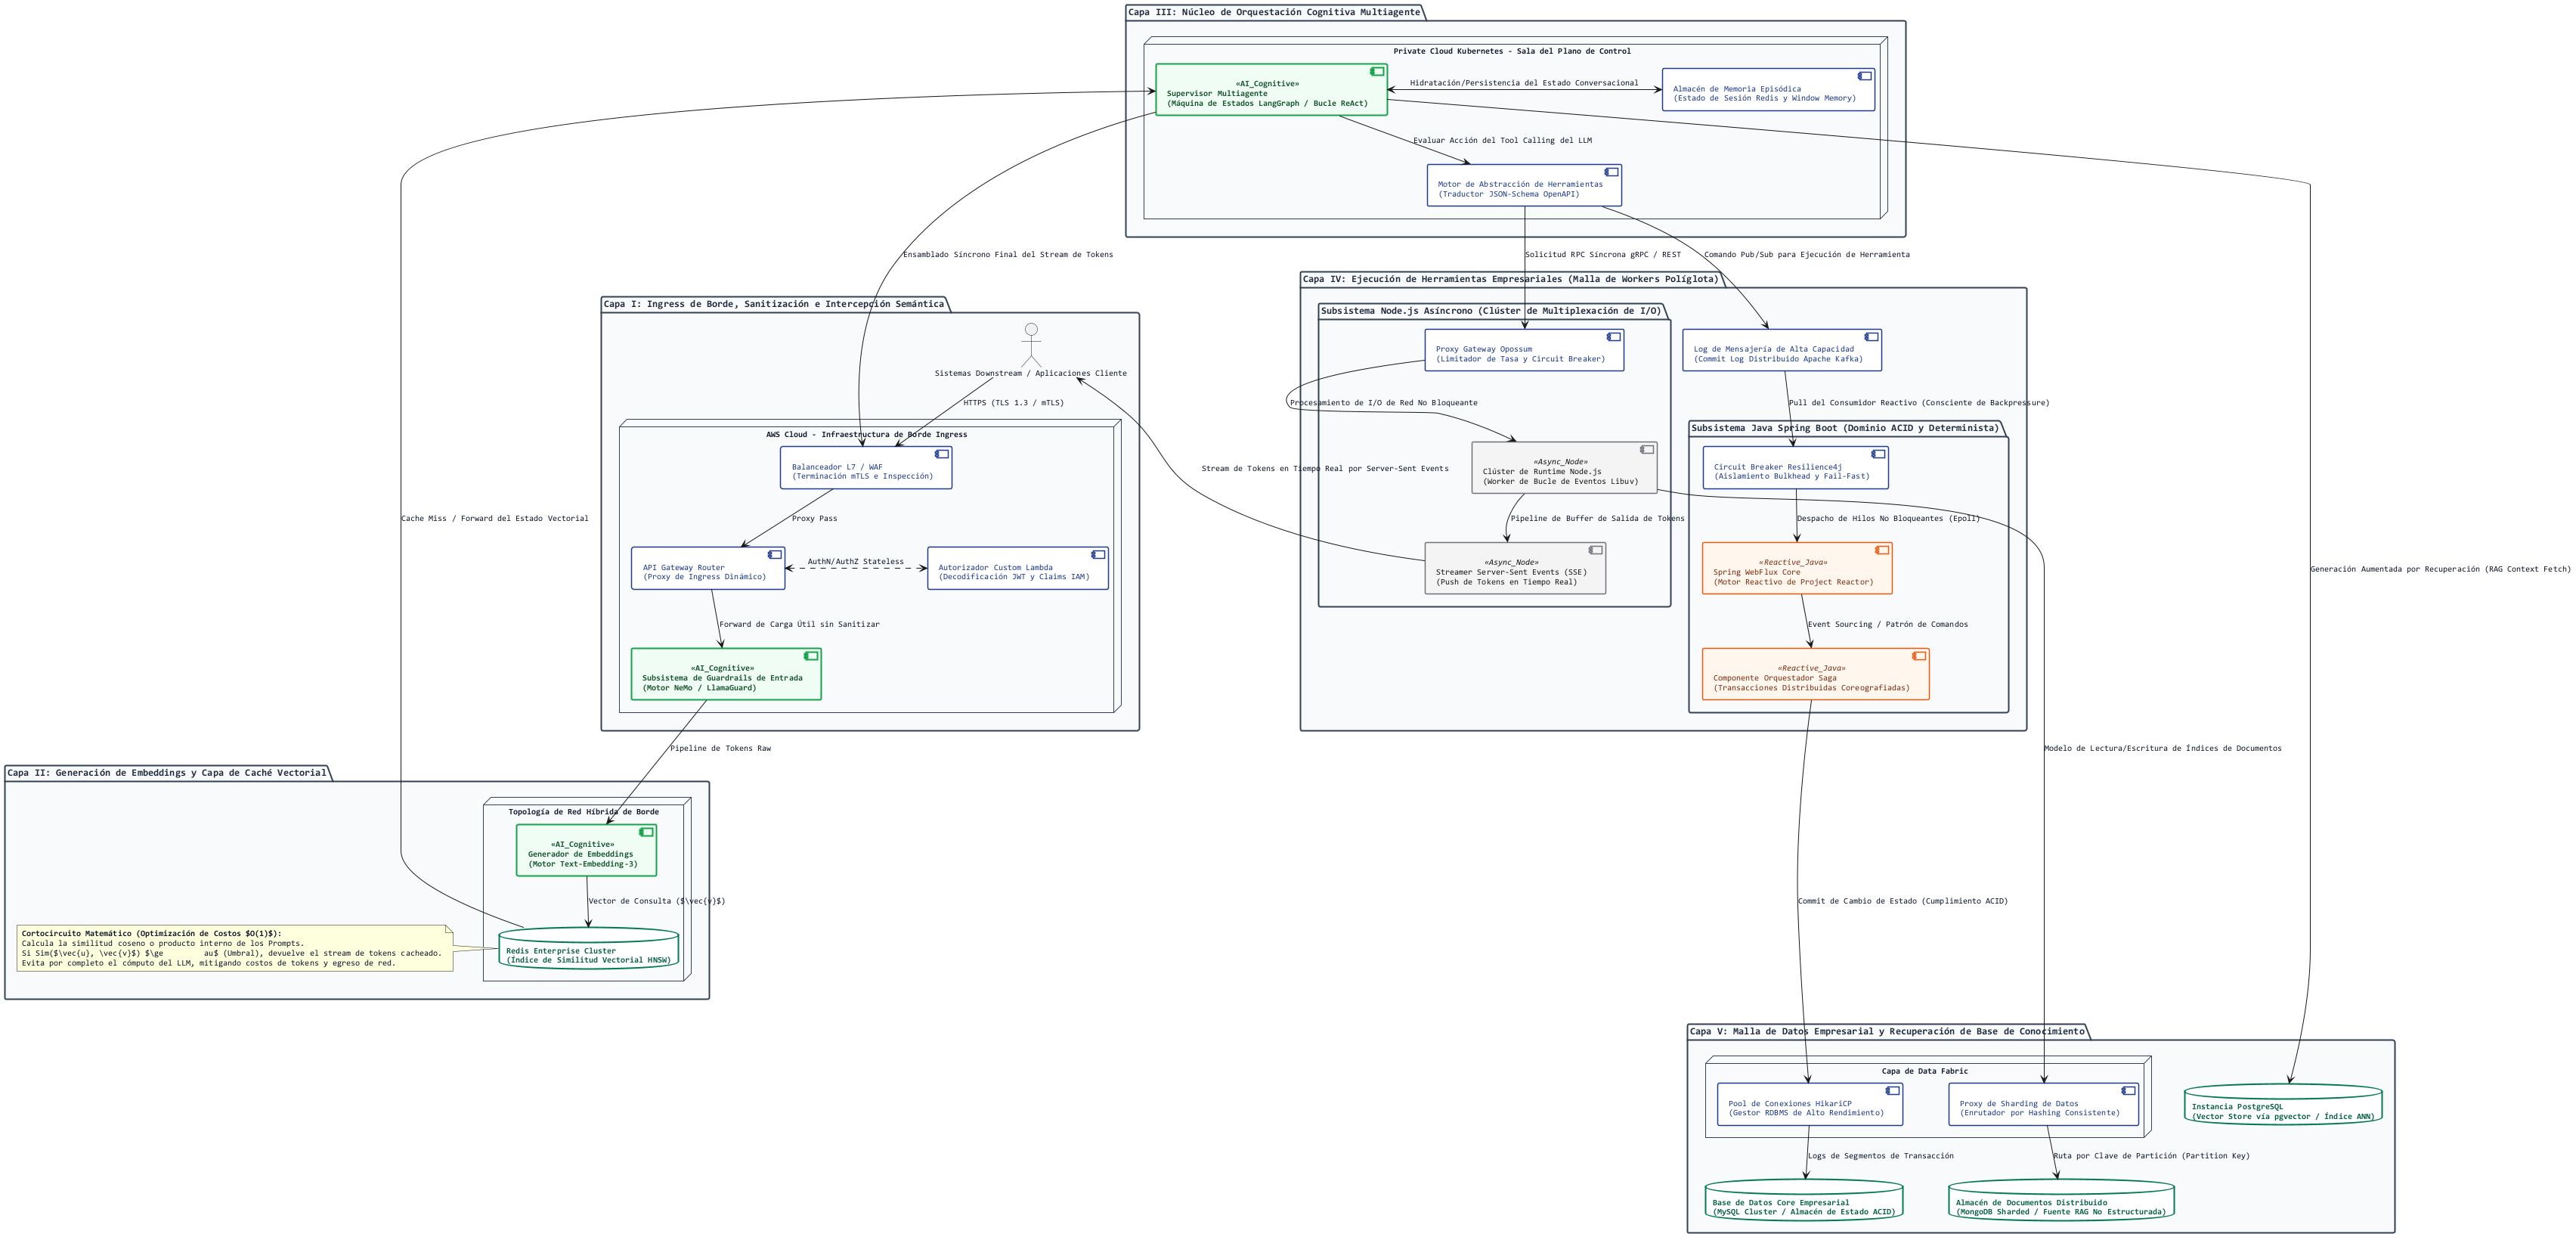Viewport: 2576px width, 1237px height.
Task: Click component icon in API Gateway Router box
Action: (774, 554)
